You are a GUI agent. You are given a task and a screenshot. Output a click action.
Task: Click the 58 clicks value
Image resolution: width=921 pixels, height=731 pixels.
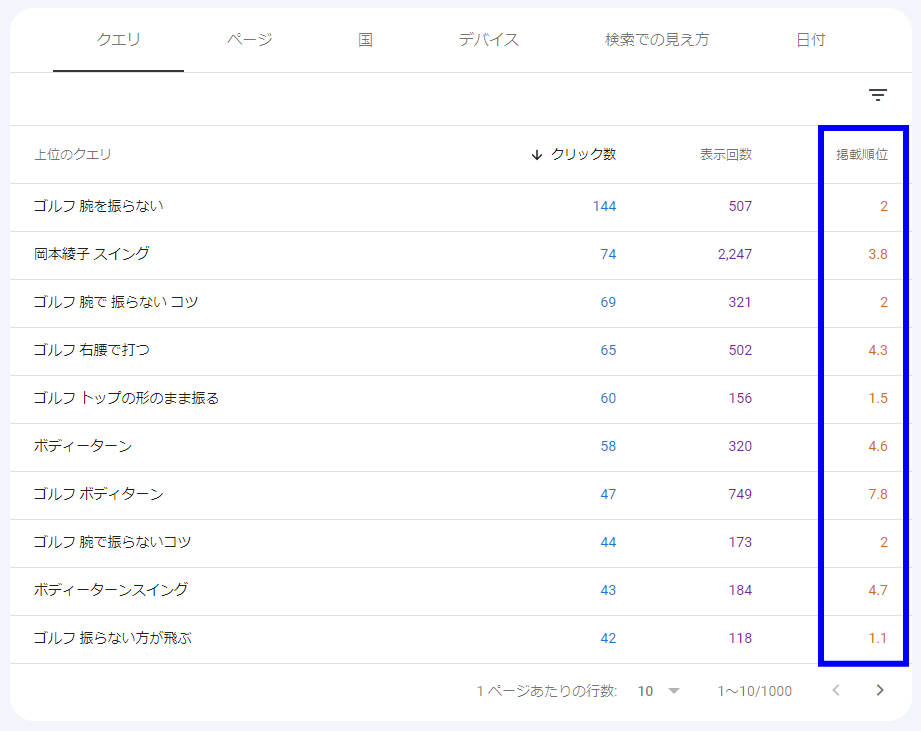pyautogui.click(x=608, y=446)
